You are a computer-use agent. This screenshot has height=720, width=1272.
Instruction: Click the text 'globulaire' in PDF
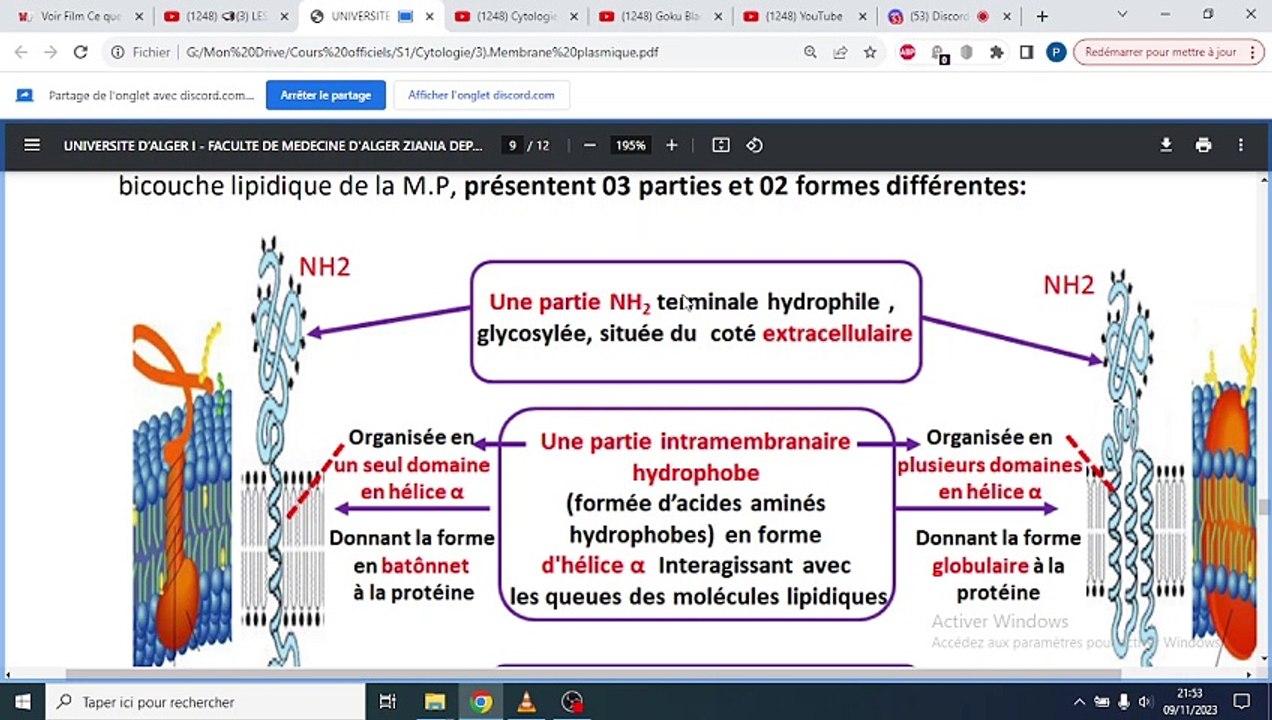point(980,566)
